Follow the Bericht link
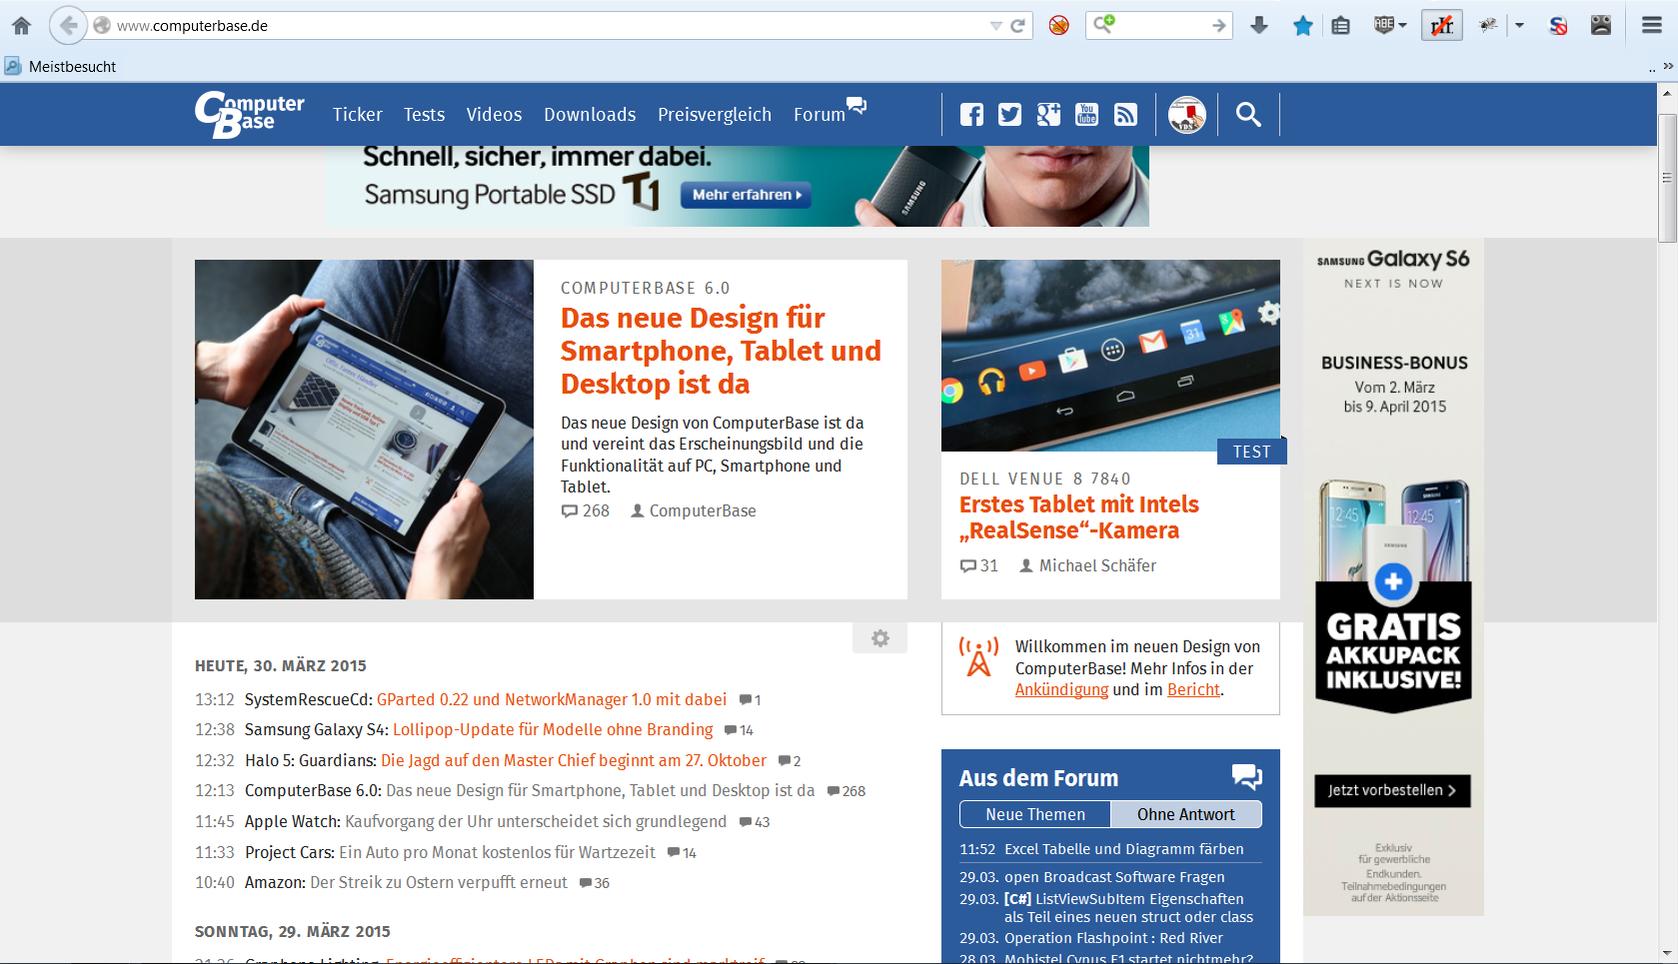This screenshot has width=1678, height=964. 1193,690
